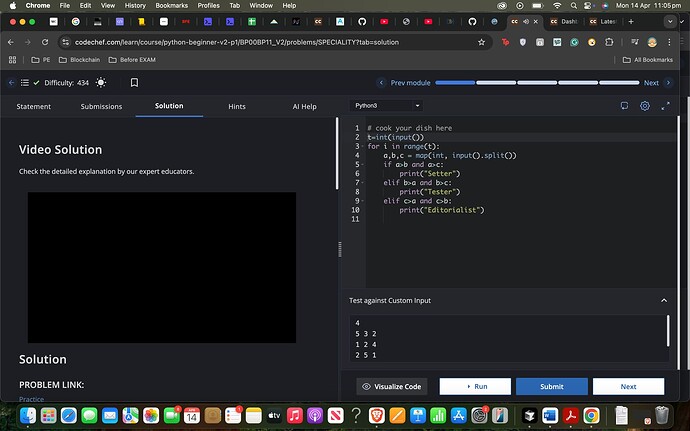Launch Safari from the Dock

point(69,415)
